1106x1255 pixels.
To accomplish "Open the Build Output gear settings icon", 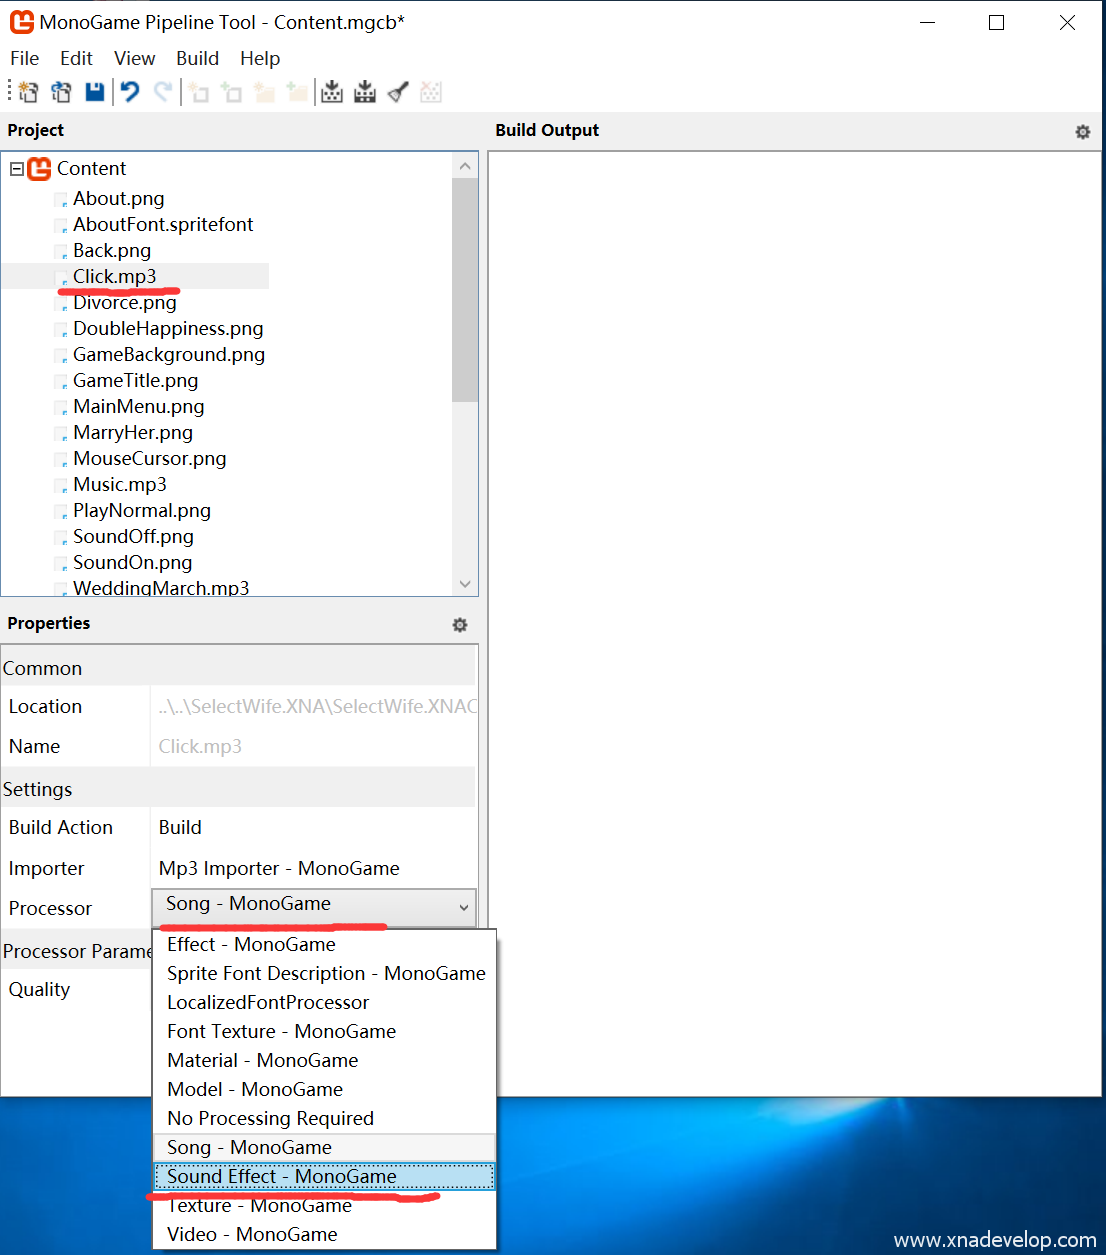I will tap(1082, 132).
